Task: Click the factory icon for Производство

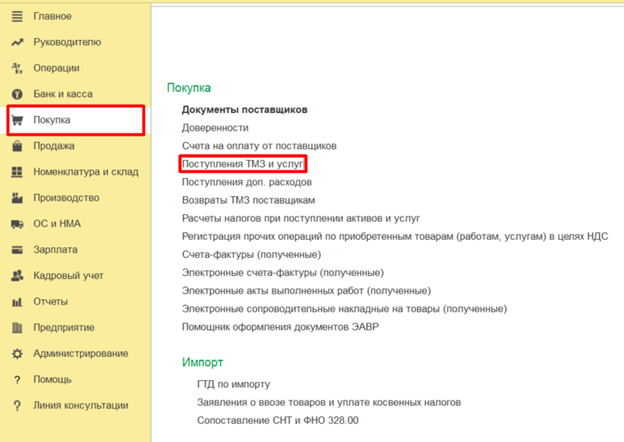Action: (16, 198)
